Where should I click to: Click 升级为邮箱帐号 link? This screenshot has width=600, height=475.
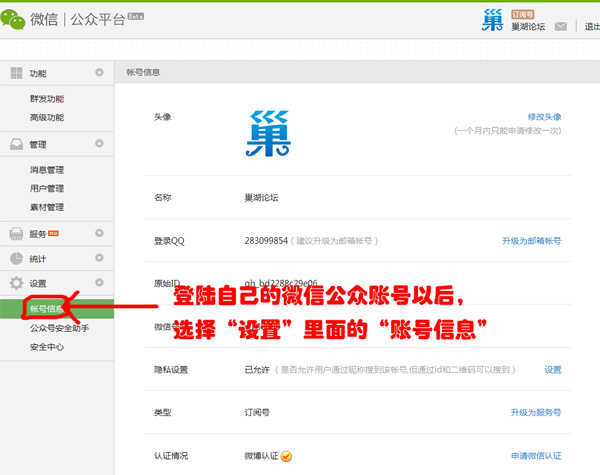click(x=532, y=241)
